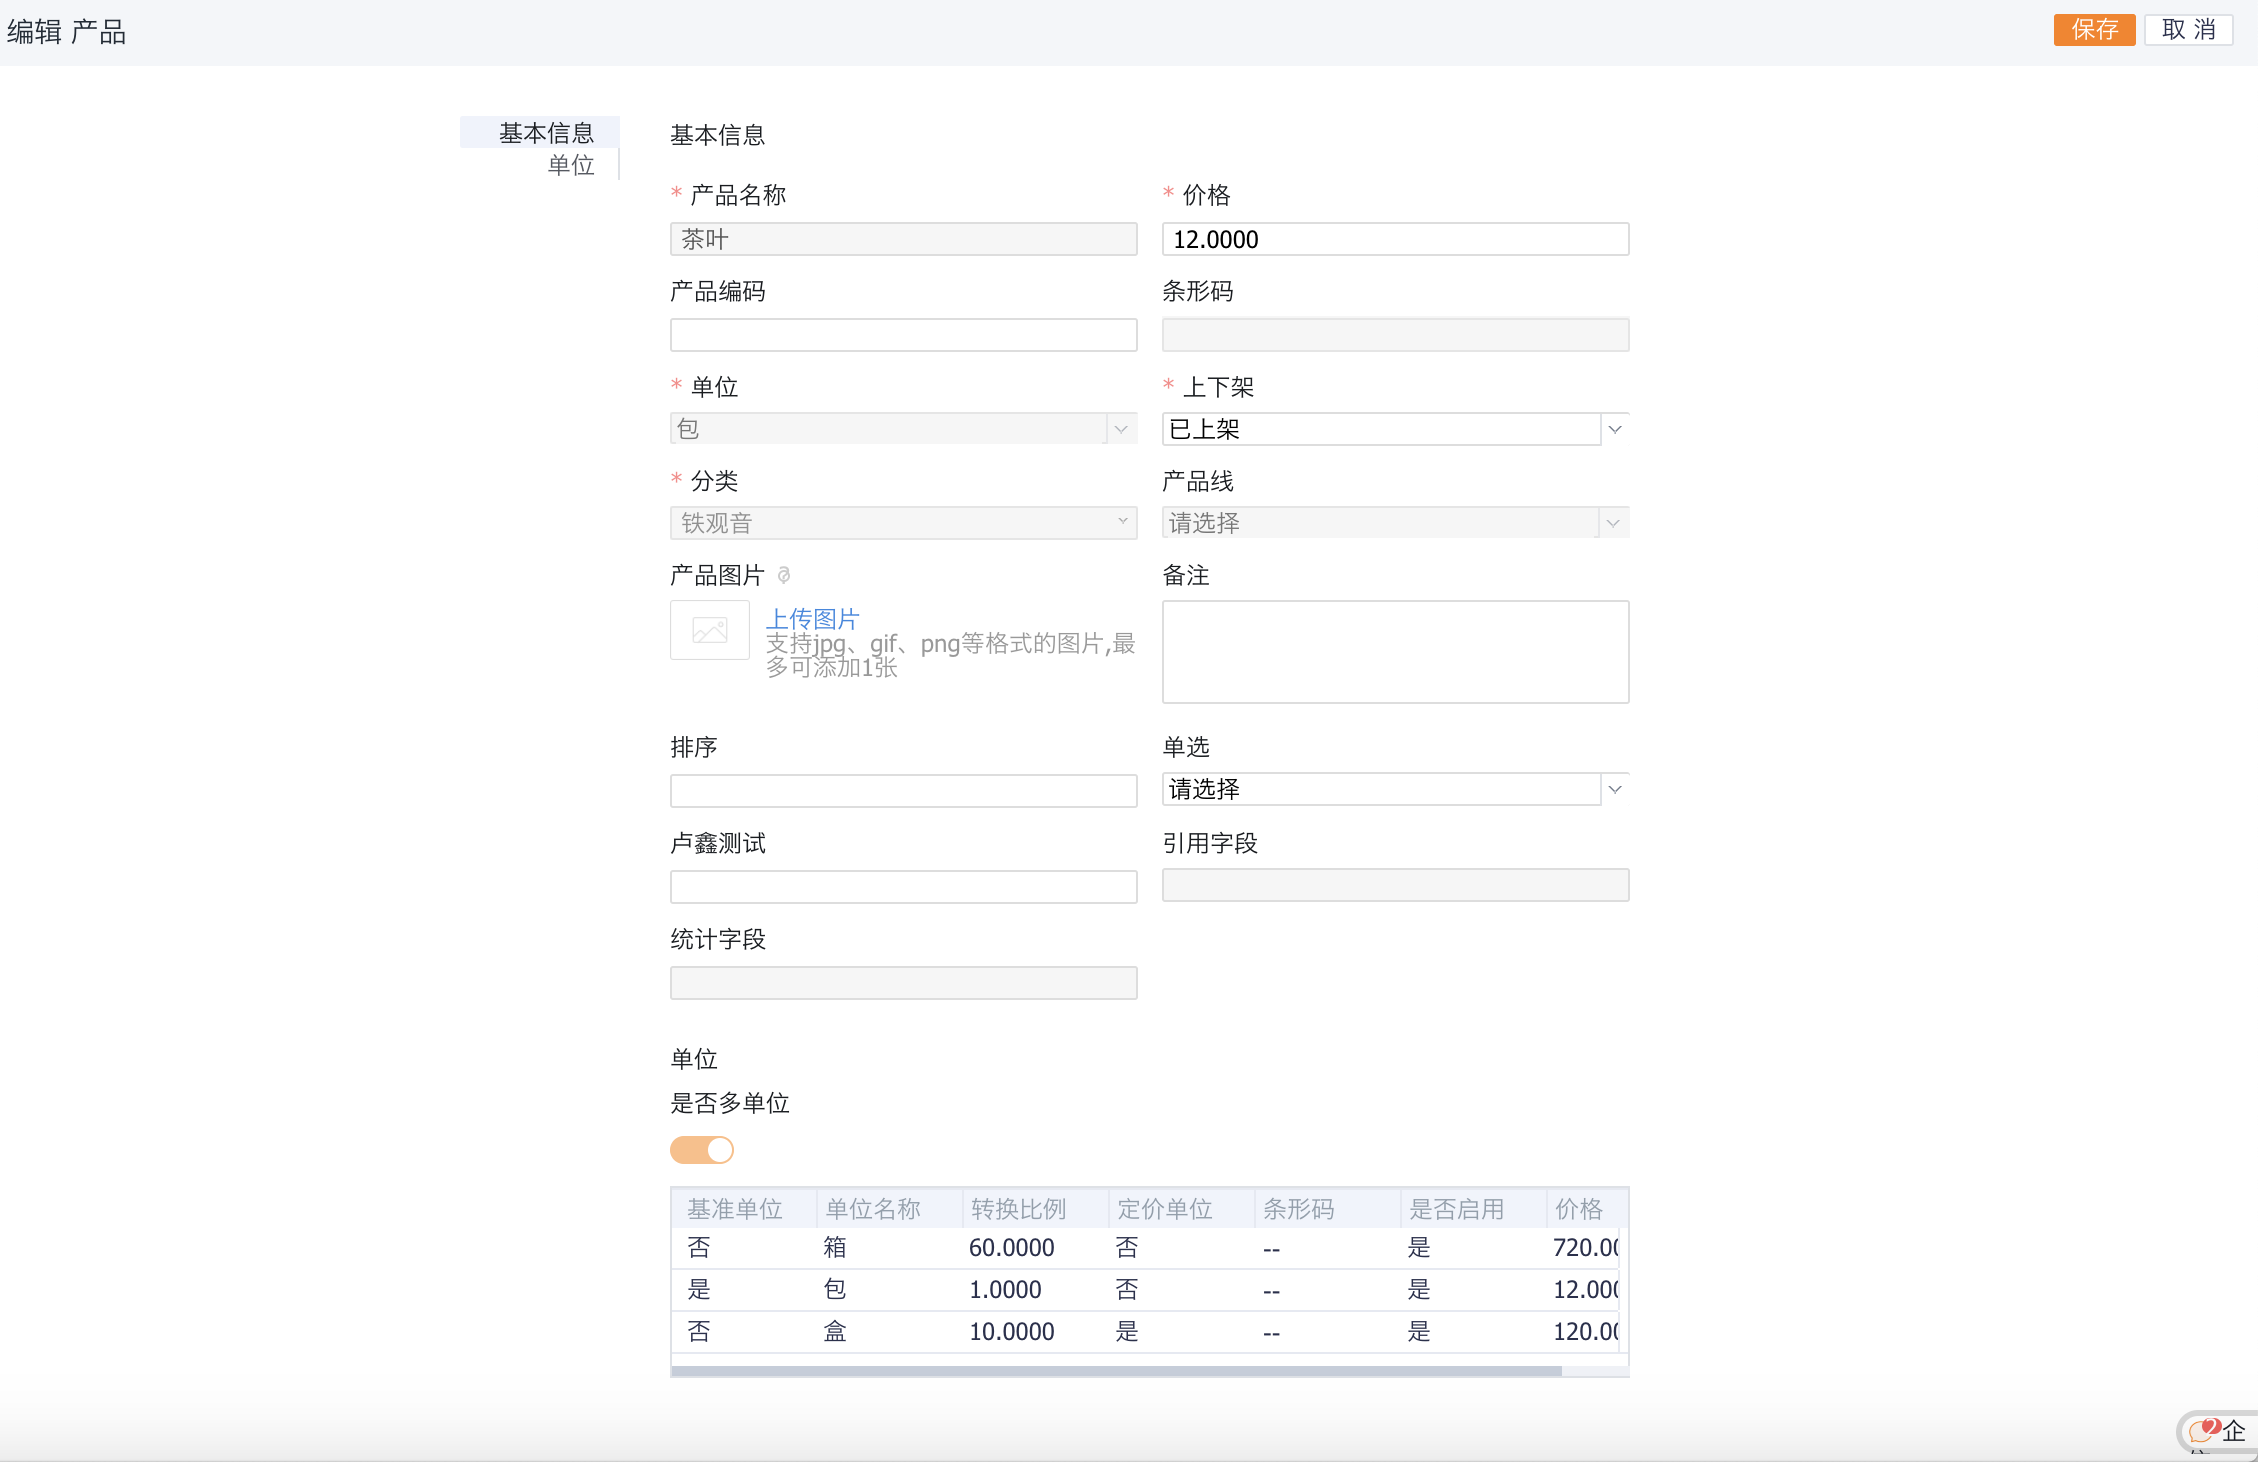Screen dimensions: 2258x1462
Task: Open the 产品线 dropdown
Action: point(1395,523)
